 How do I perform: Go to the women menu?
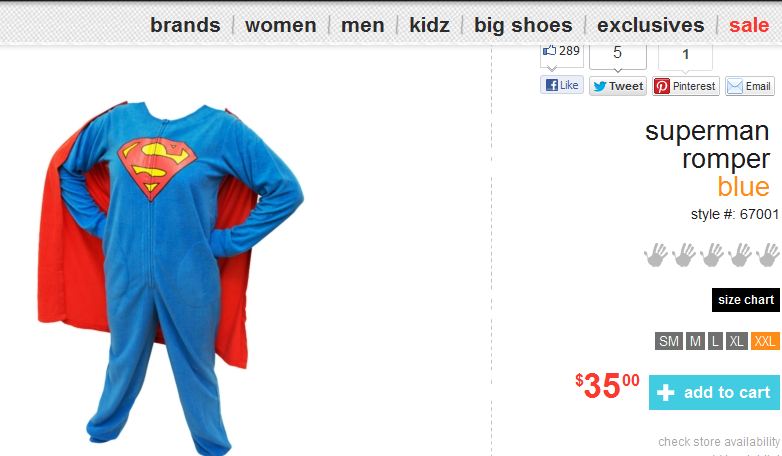coord(281,25)
